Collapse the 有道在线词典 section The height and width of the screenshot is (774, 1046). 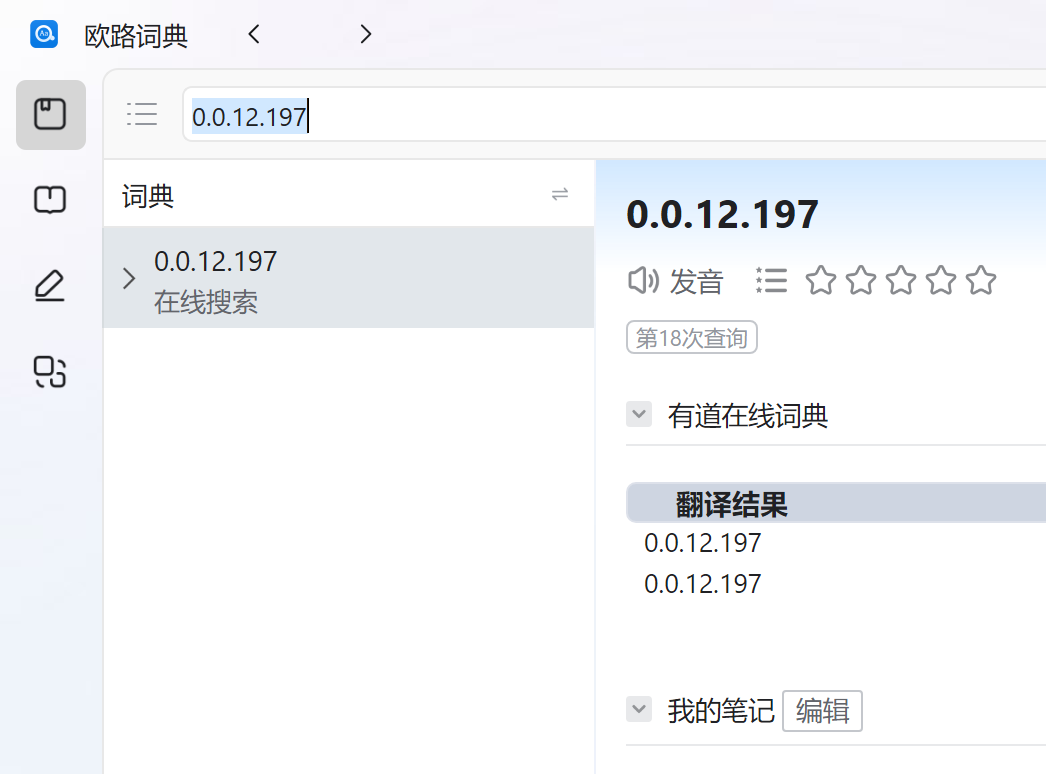(639, 414)
